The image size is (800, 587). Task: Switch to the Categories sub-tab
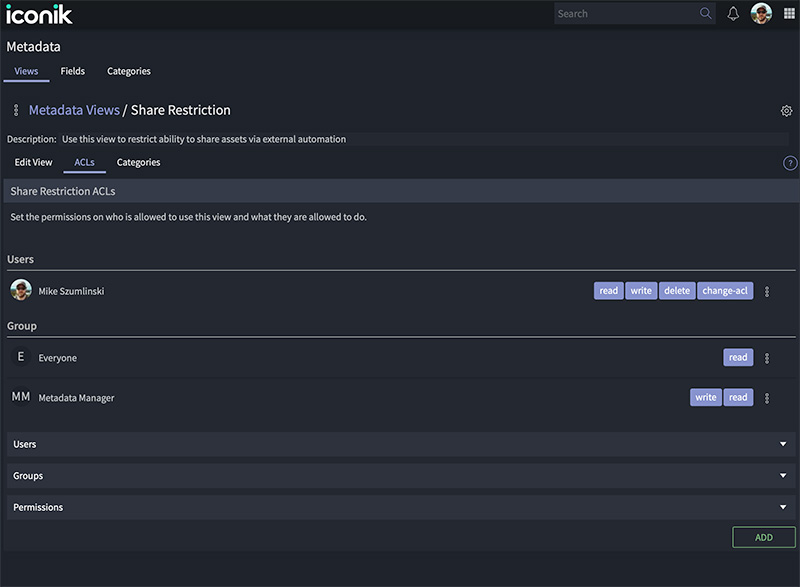pos(138,162)
